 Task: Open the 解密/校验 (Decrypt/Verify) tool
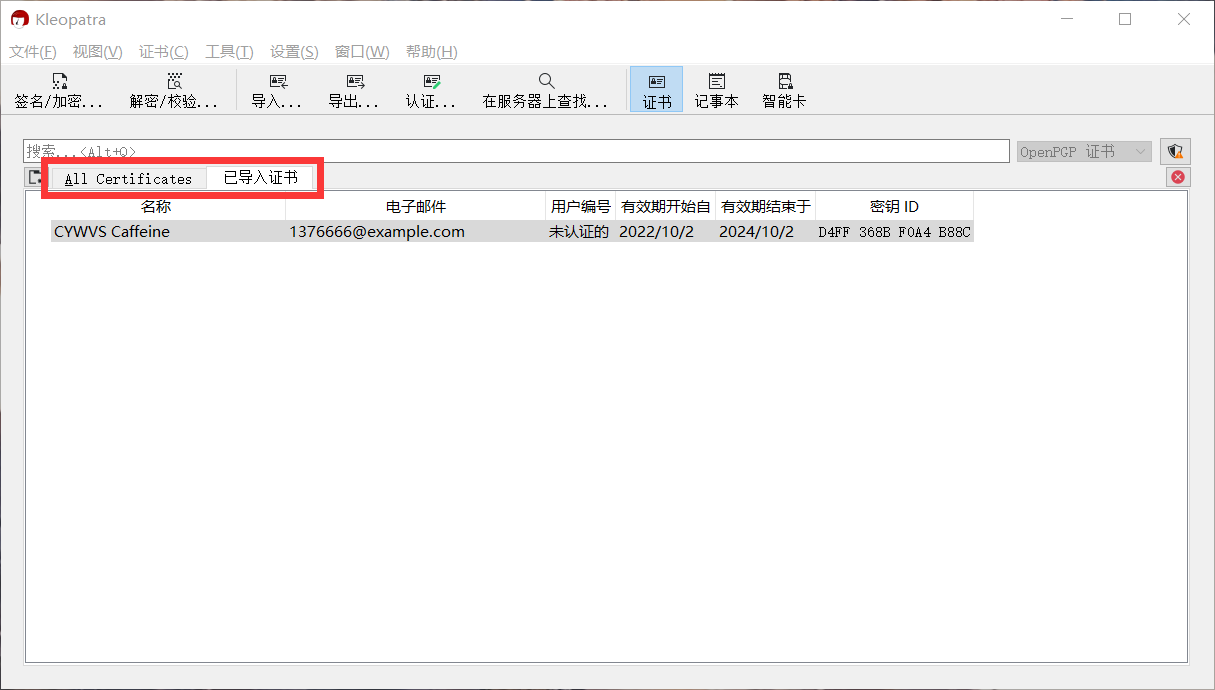[x=174, y=89]
